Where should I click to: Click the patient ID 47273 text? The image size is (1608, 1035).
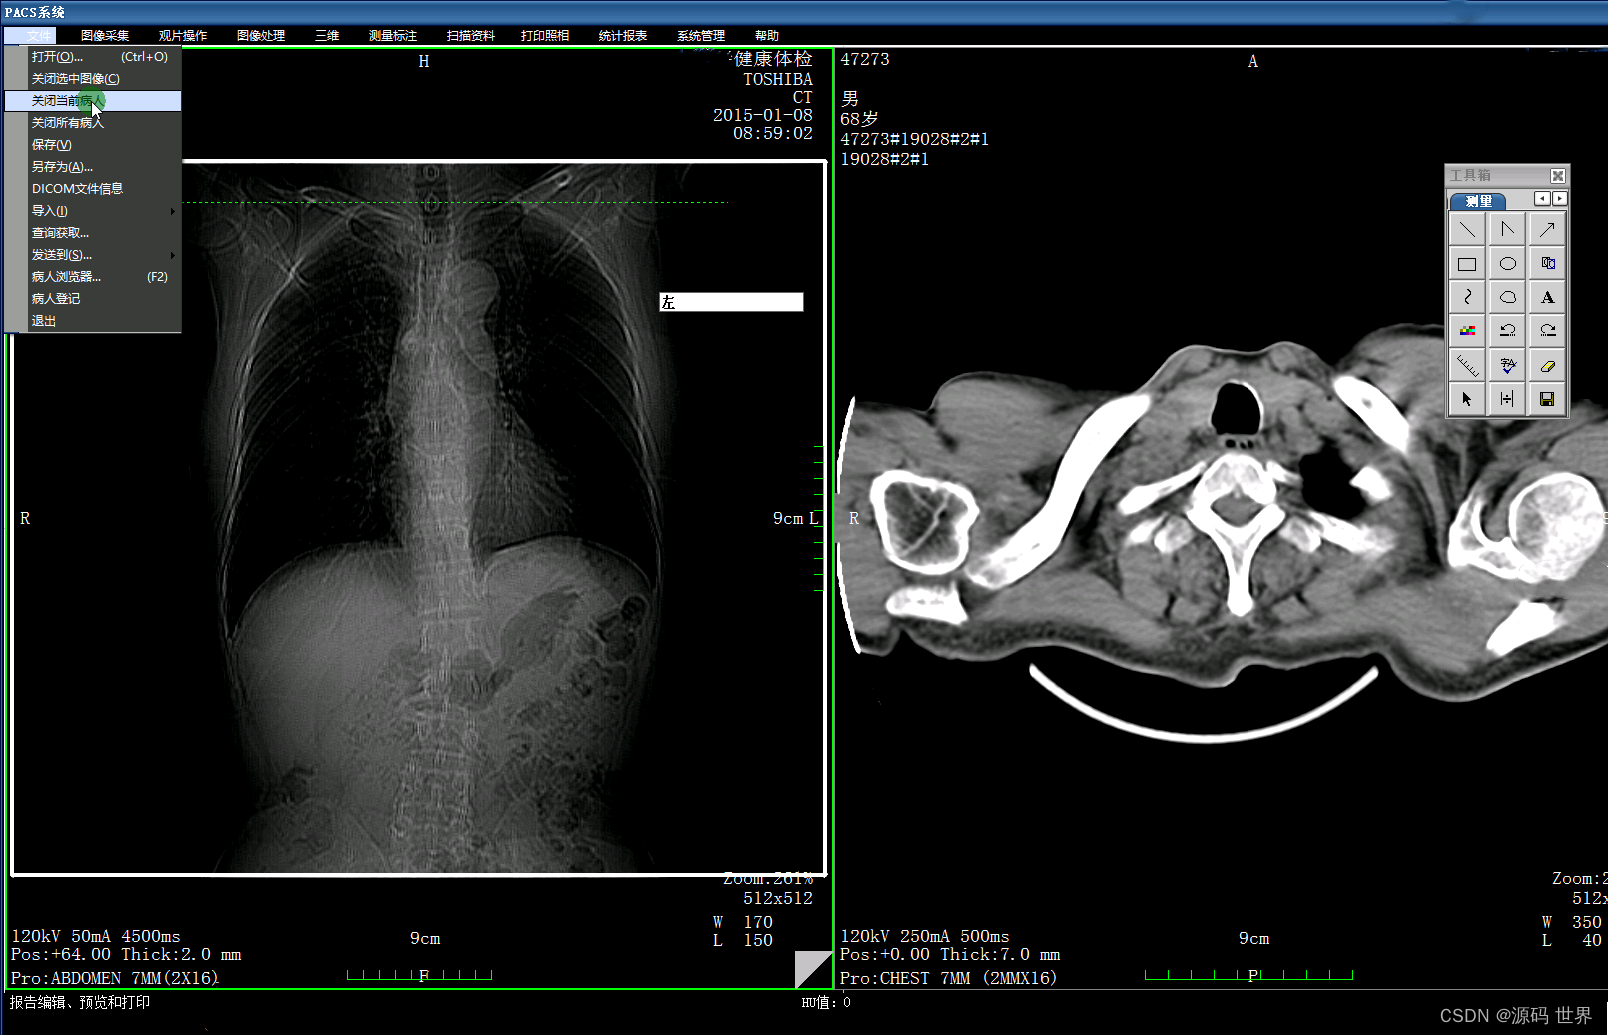pos(865,60)
